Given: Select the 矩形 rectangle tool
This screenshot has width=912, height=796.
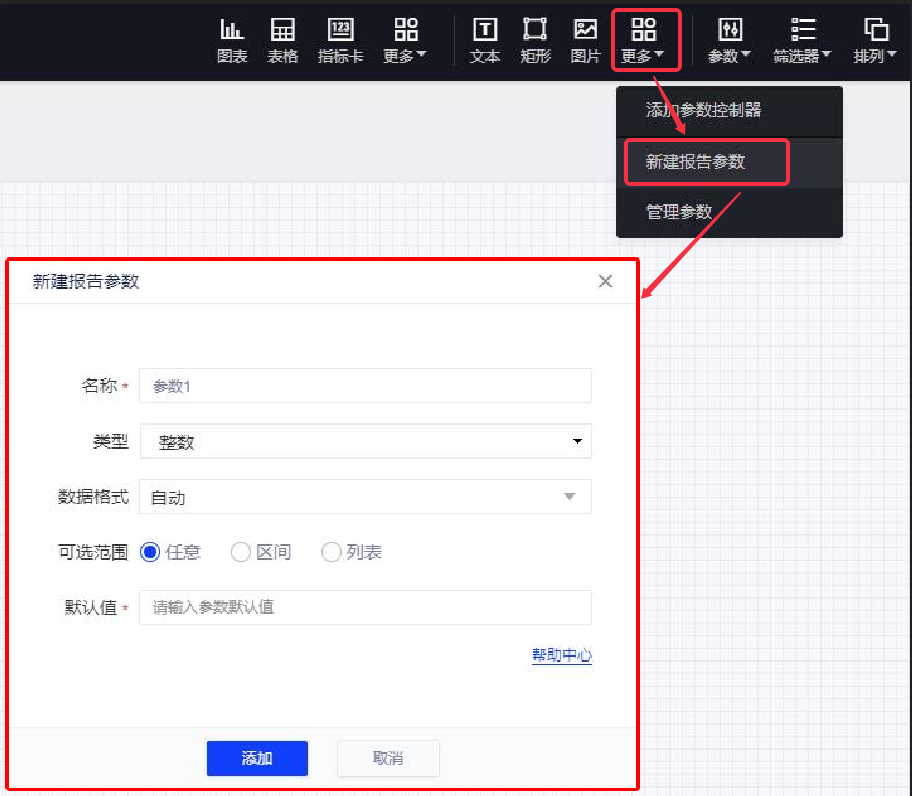Looking at the screenshot, I should coord(535,41).
